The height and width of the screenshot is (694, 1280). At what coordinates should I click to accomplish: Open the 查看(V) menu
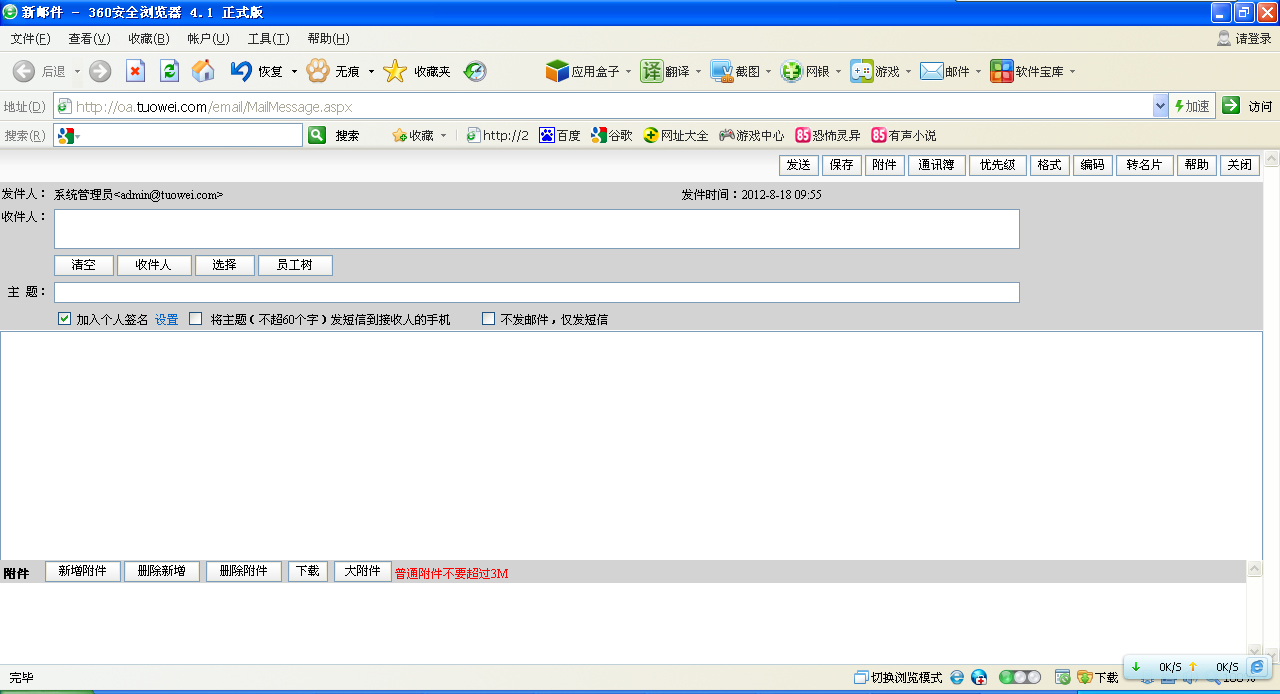point(89,39)
